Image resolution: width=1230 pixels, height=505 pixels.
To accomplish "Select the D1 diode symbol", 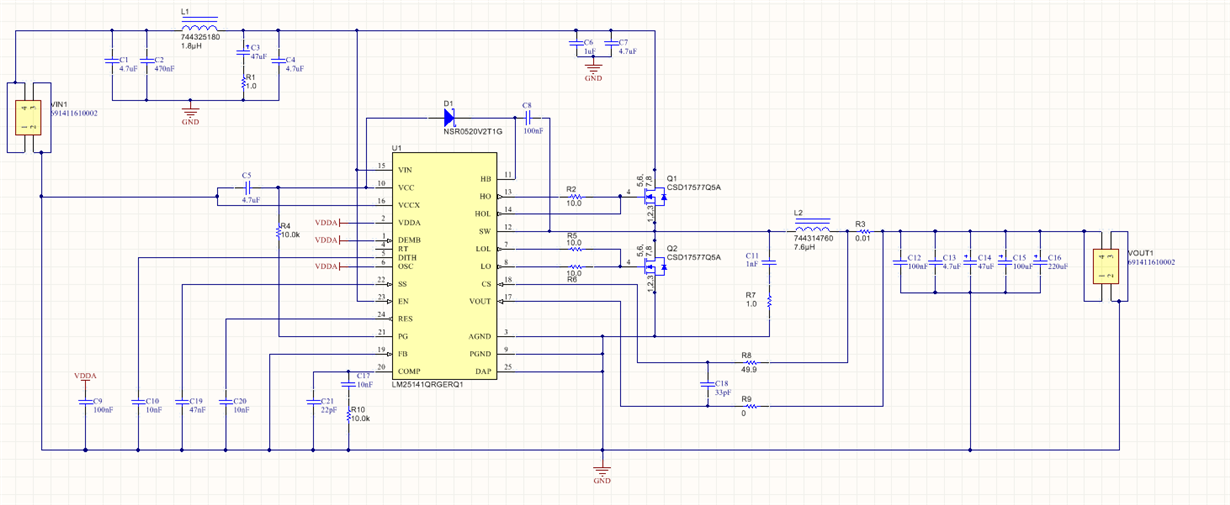I will click(448, 117).
